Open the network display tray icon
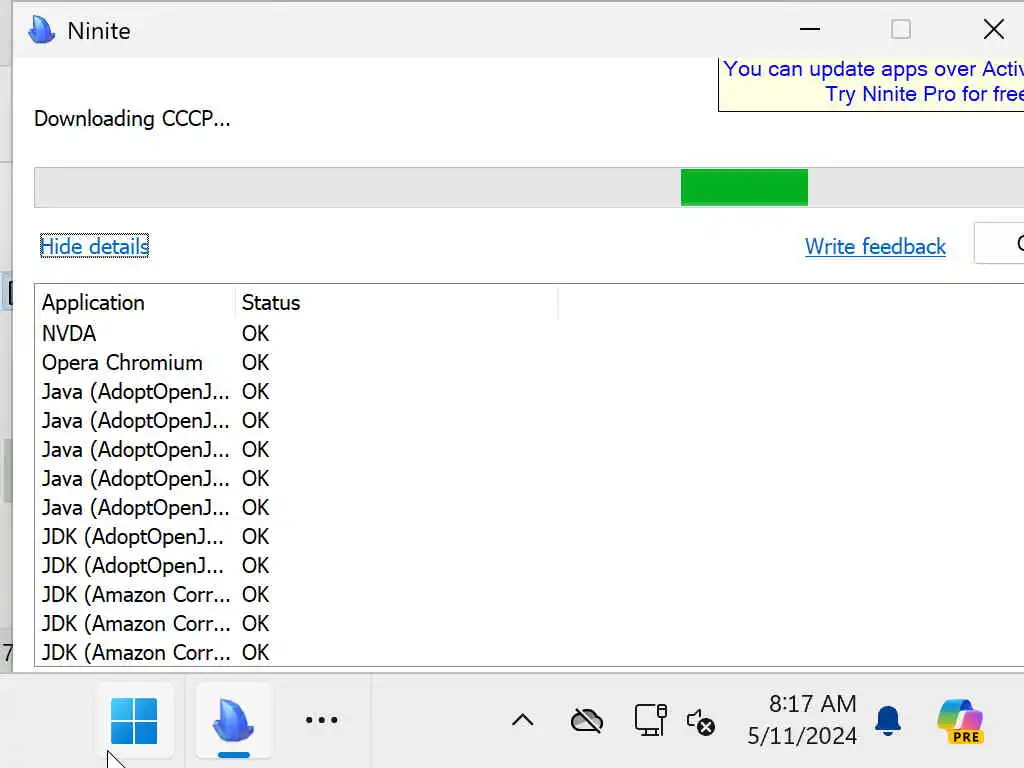The image size is (1024, 768). (650, 720)
